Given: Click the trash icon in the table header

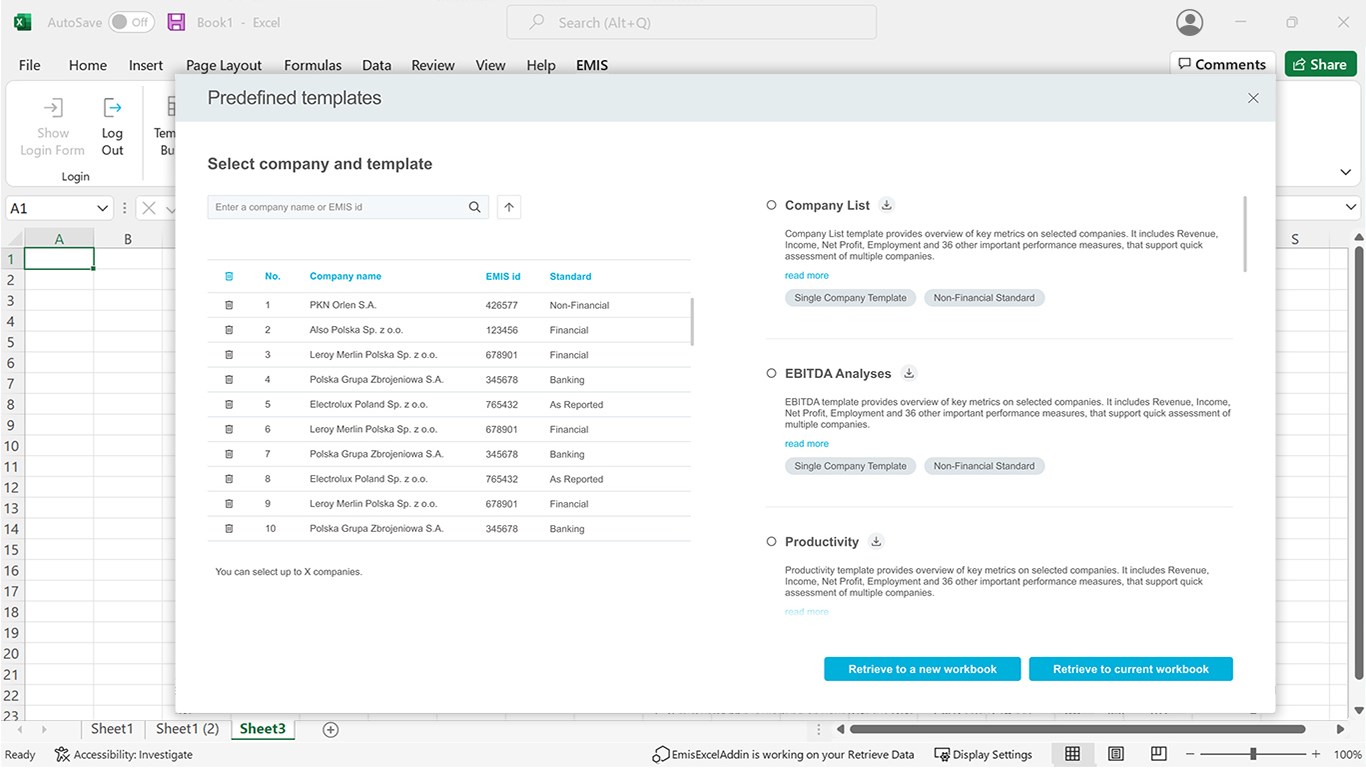Looking at the screenshot, I should pyautogui.click(x=229, y=276).
